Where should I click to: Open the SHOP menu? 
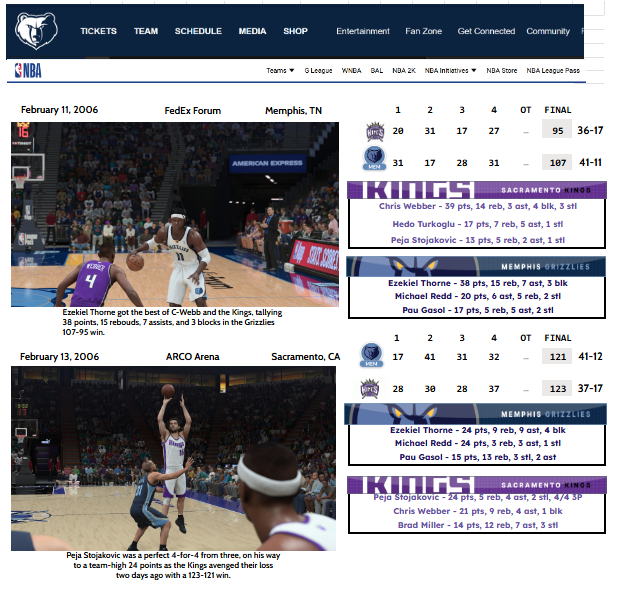click(295, 31)
